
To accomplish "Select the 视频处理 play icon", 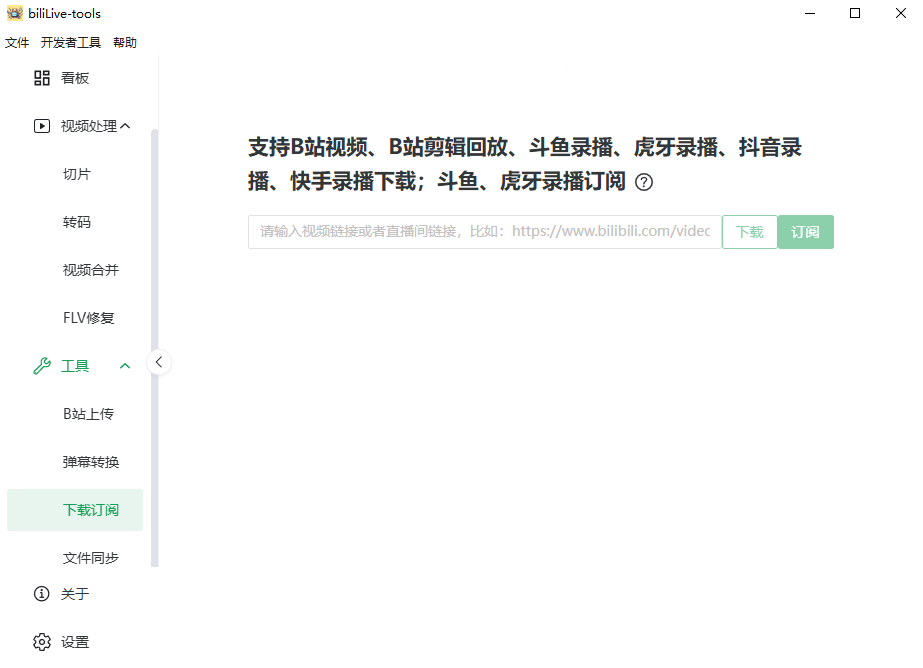I will pos(41,125).
